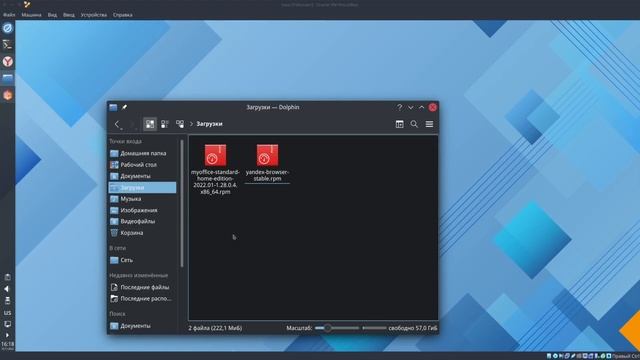This screenshot has height=360, width=640.
Task: Open removable devices tray icon
Action: coord(7,301)
